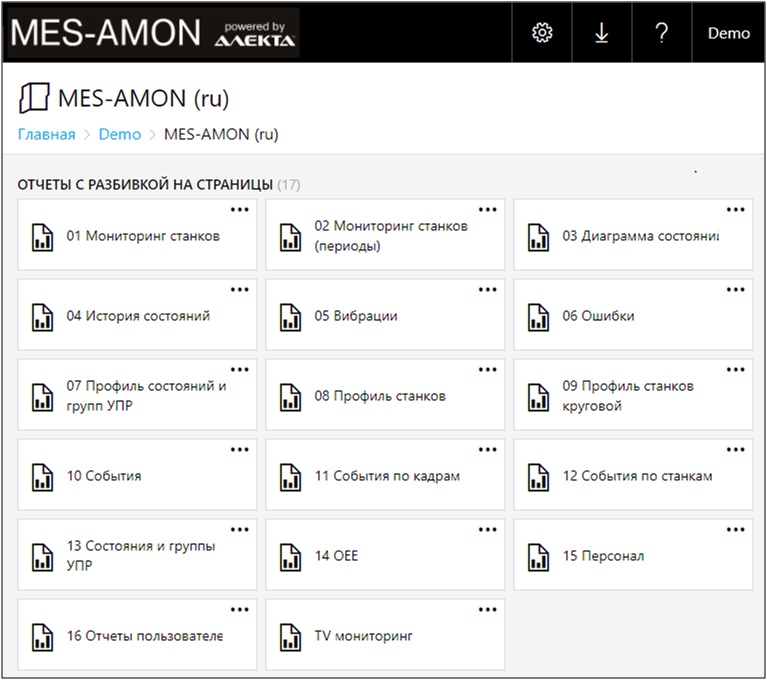
Task: Click the download arrow icon in the header
Action: tap(602, 33)
